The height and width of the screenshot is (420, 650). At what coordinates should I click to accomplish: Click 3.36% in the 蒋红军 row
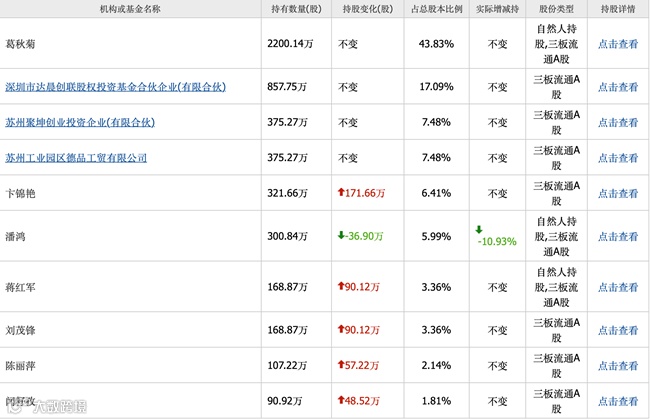pyautogui.click(x=437, y=287)
